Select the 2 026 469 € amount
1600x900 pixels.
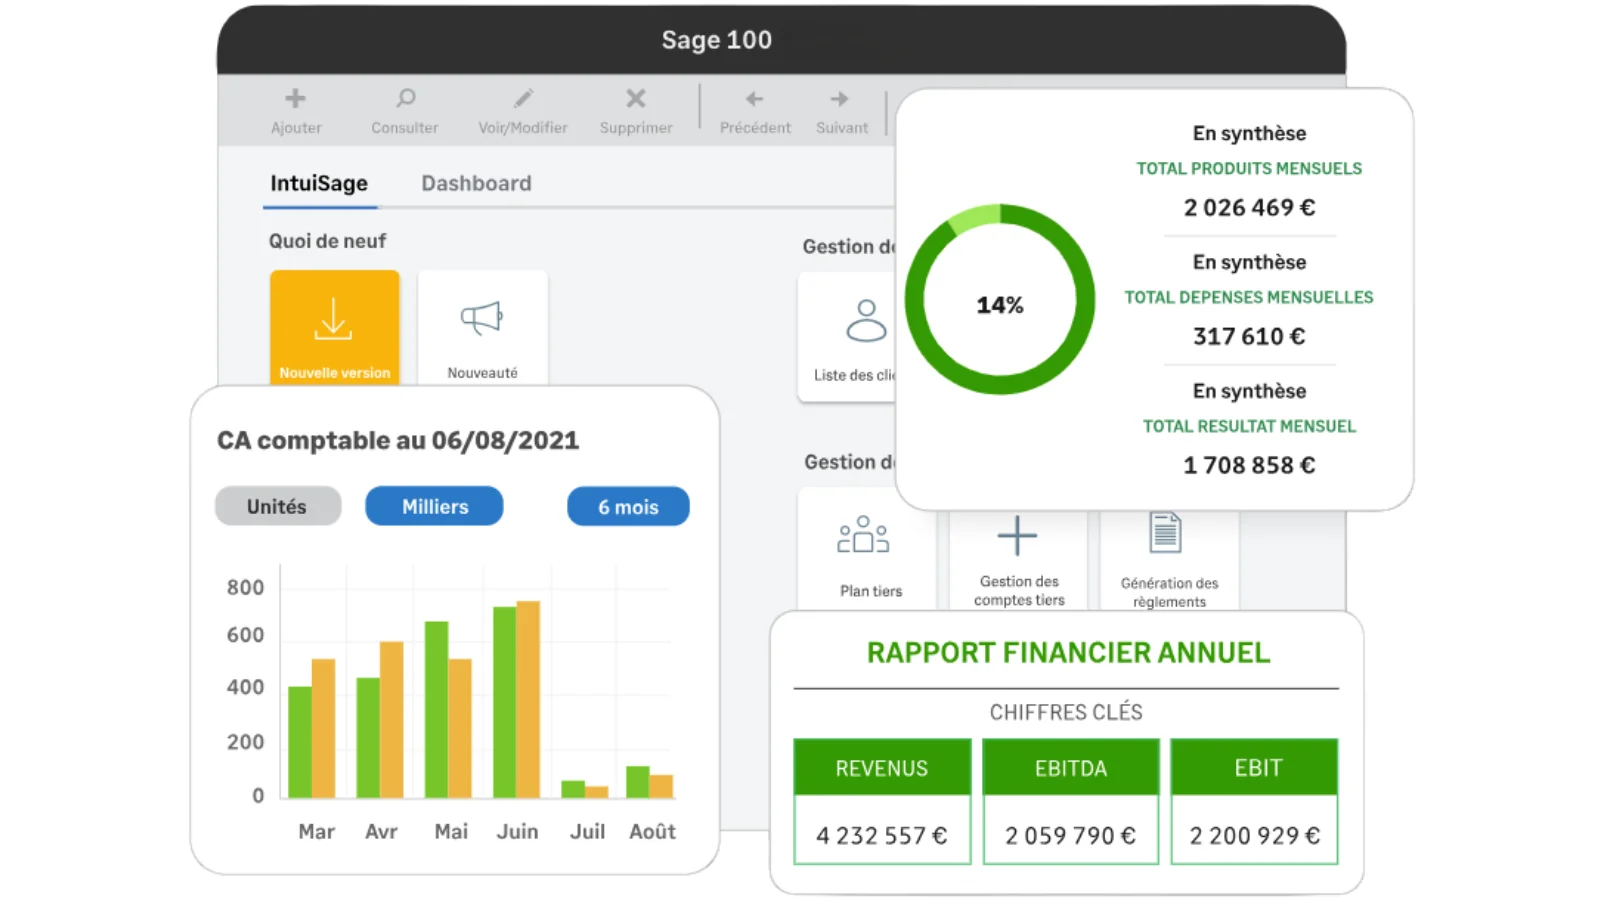coord(1249,207)
